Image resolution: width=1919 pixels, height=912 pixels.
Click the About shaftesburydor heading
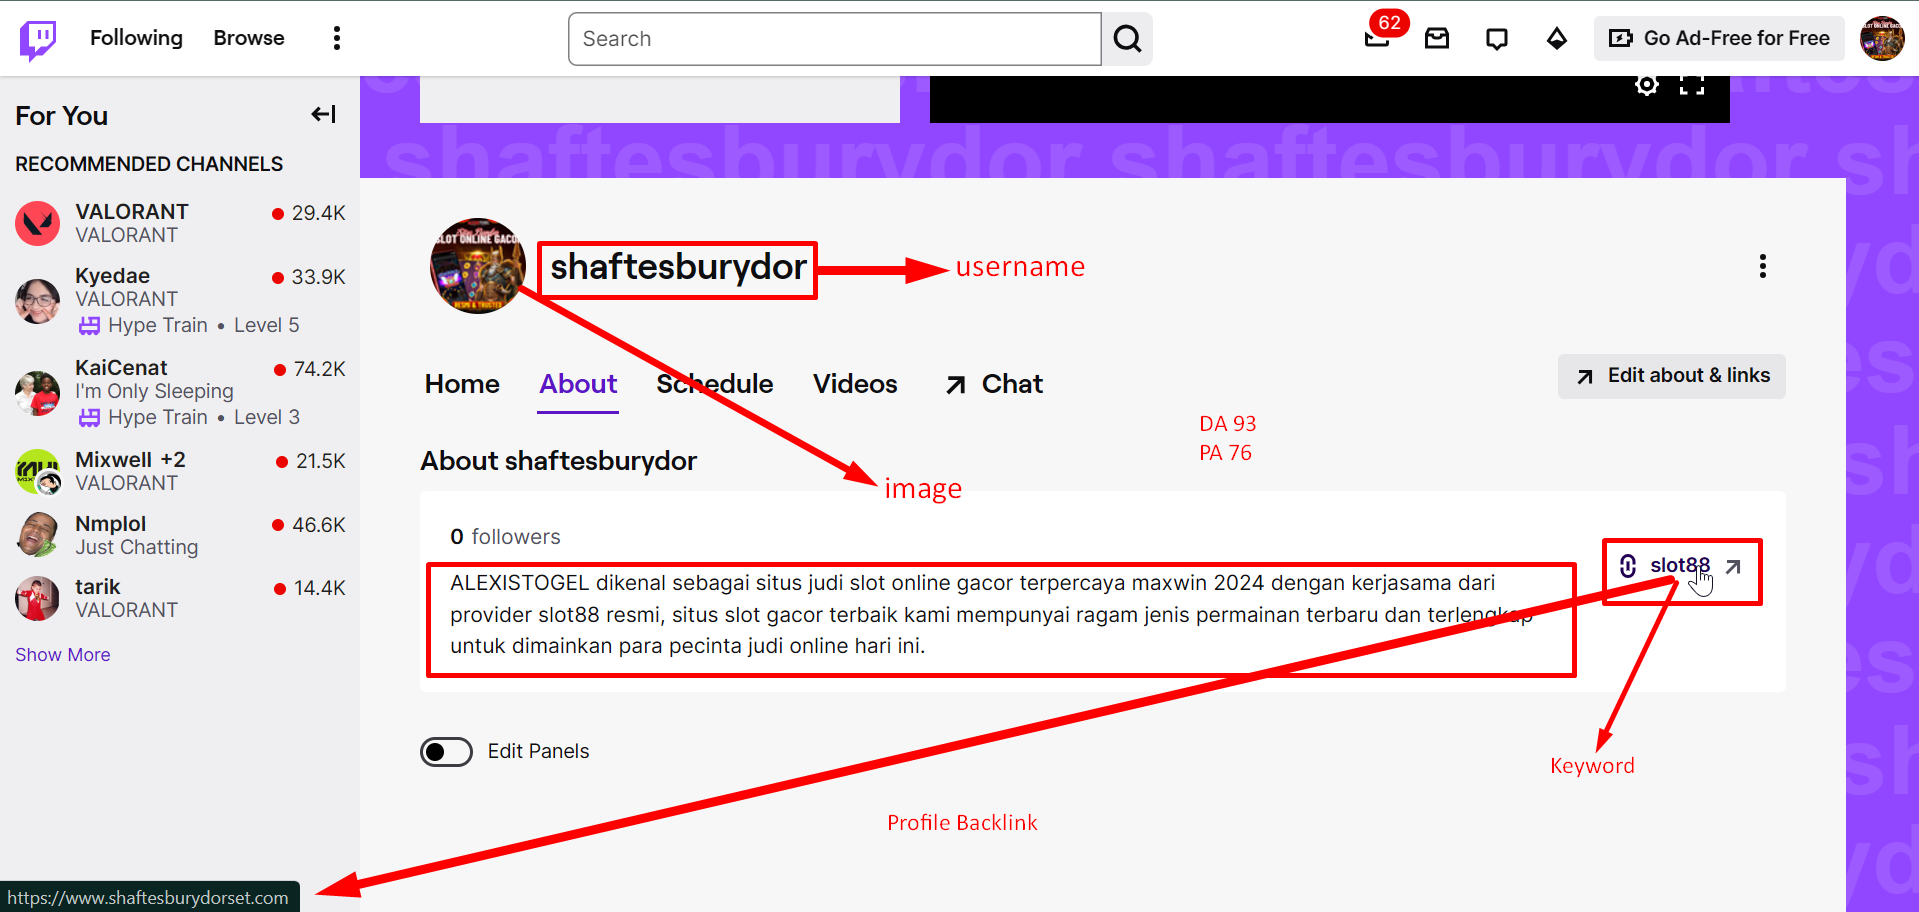click(559, 461)
